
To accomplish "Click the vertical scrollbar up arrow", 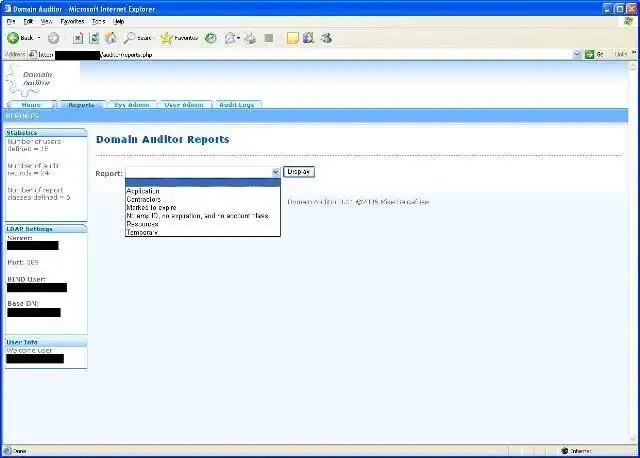I will point(633,66).
